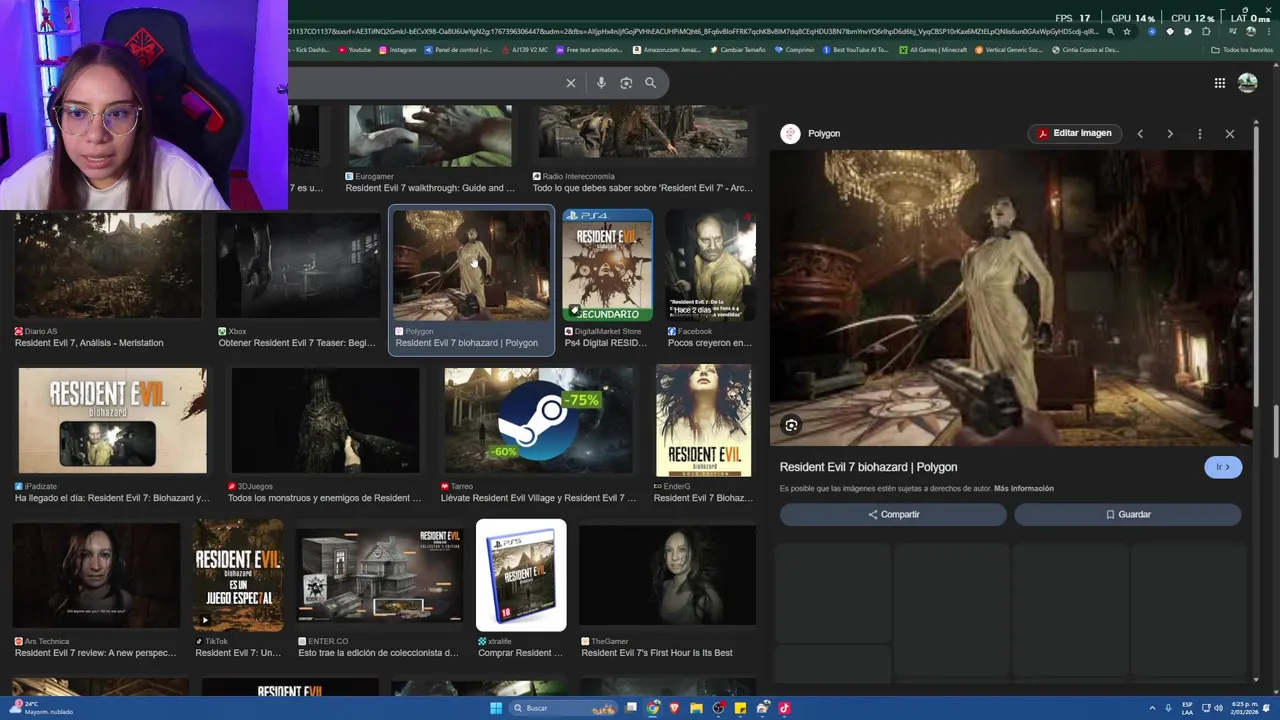
Task: Open the Google account avatar menu
Action: click(x=1247, y=83)
